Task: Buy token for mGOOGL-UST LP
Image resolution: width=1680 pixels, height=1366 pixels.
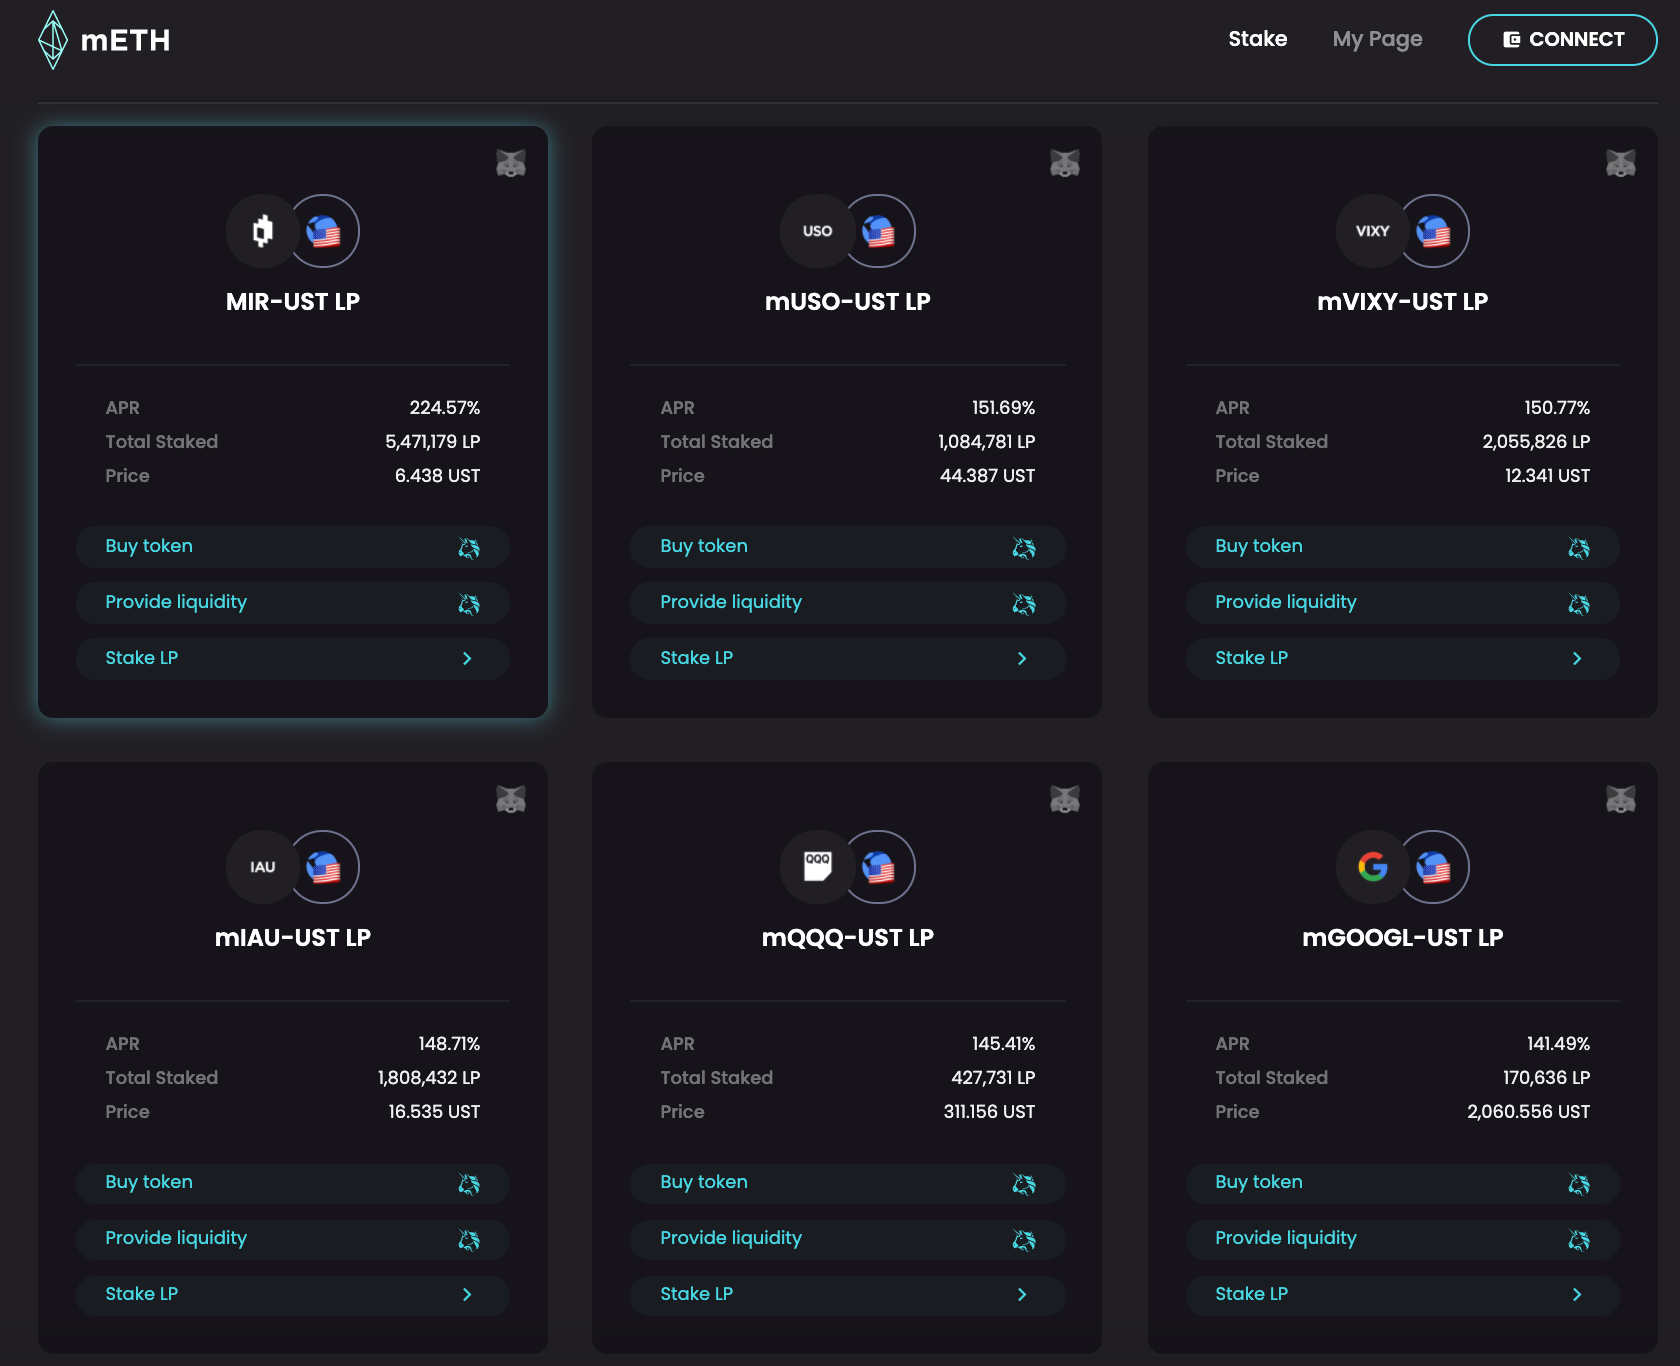Action: coord(1403,1183)
